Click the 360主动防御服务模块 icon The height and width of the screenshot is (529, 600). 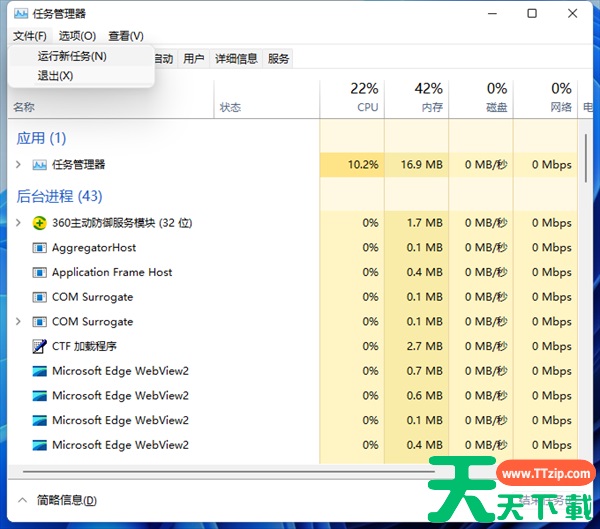(39, 223)
